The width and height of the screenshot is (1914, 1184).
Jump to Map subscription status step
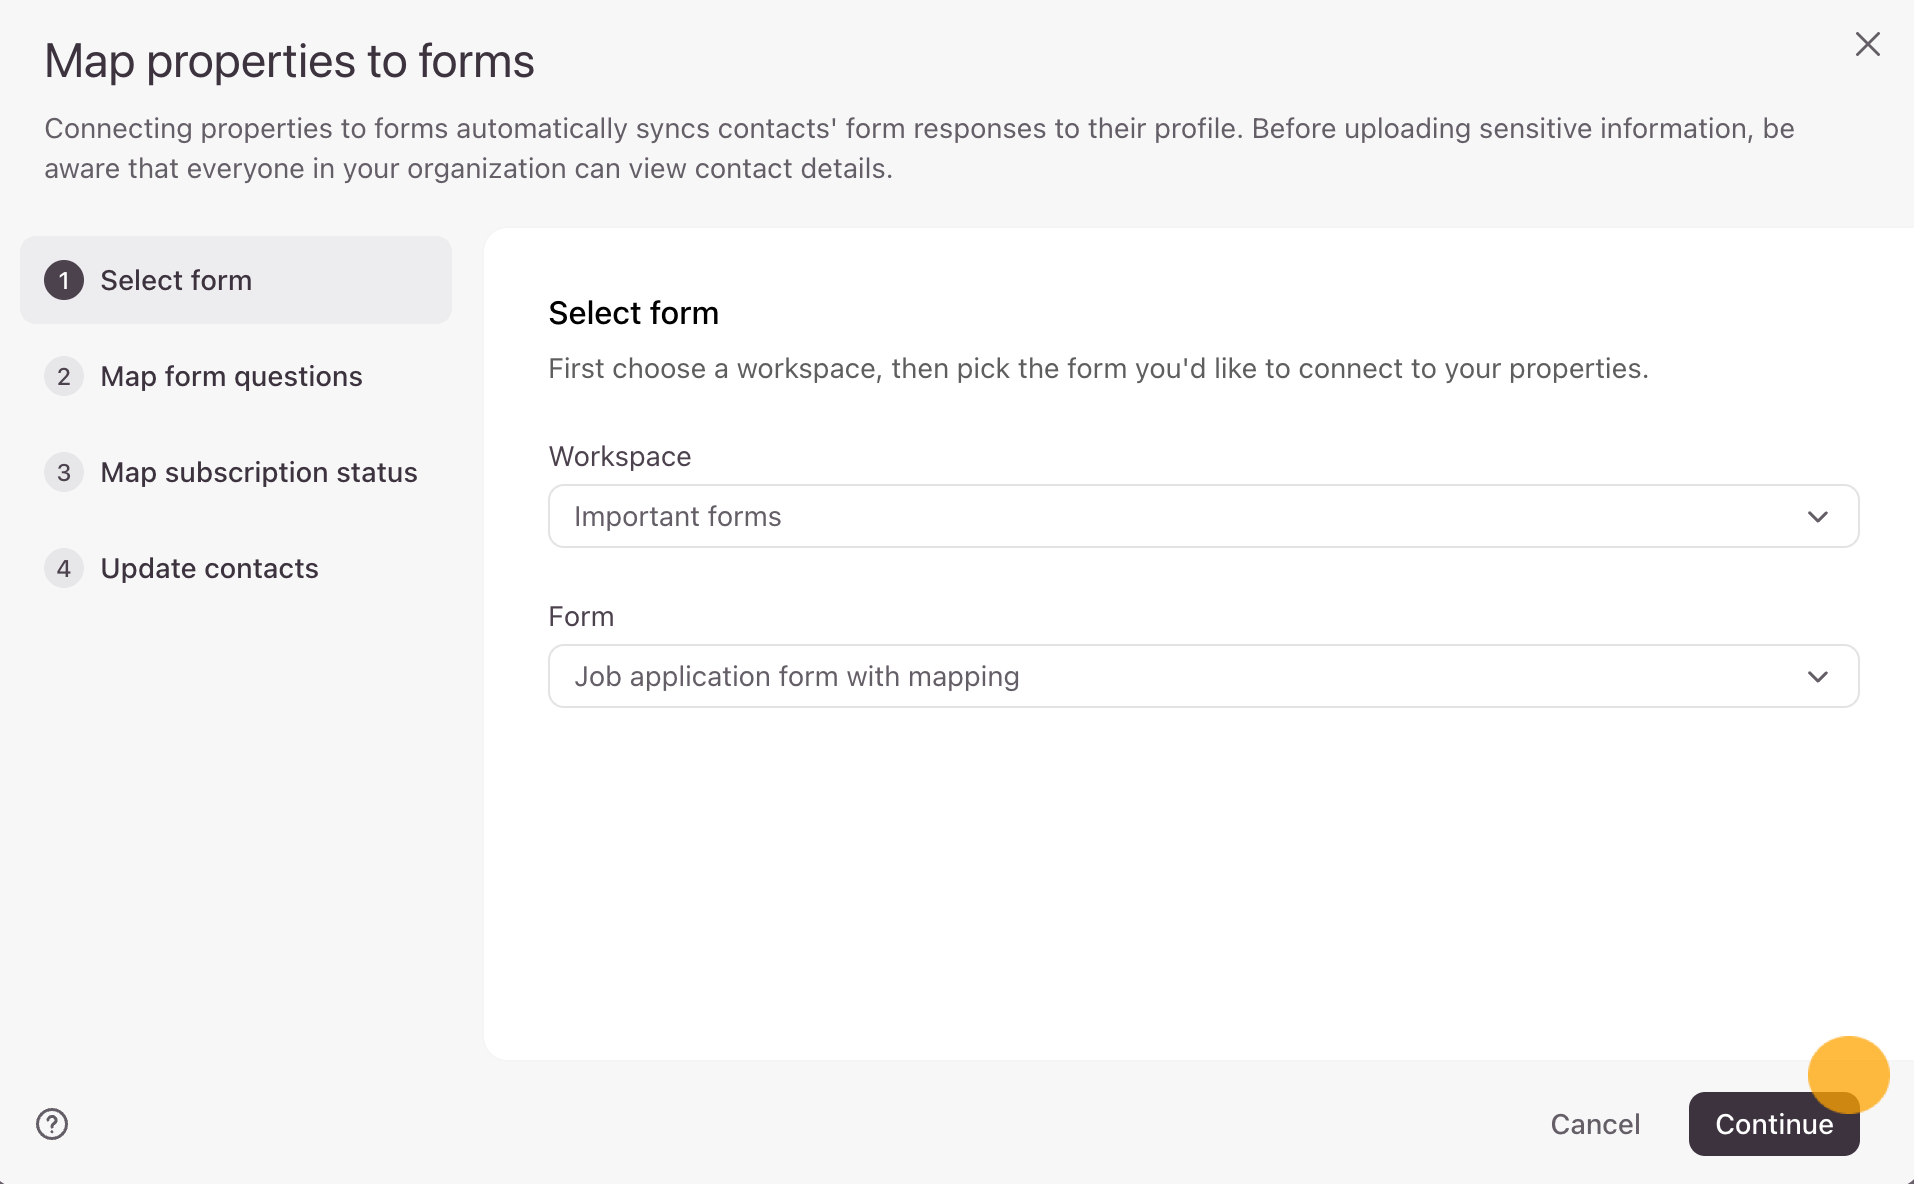point(258,473)
